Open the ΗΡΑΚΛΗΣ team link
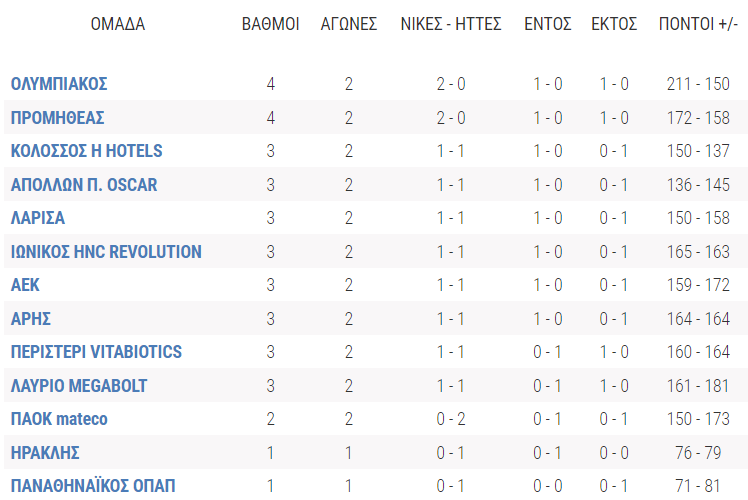748x500 pixels. coord(45,453)
